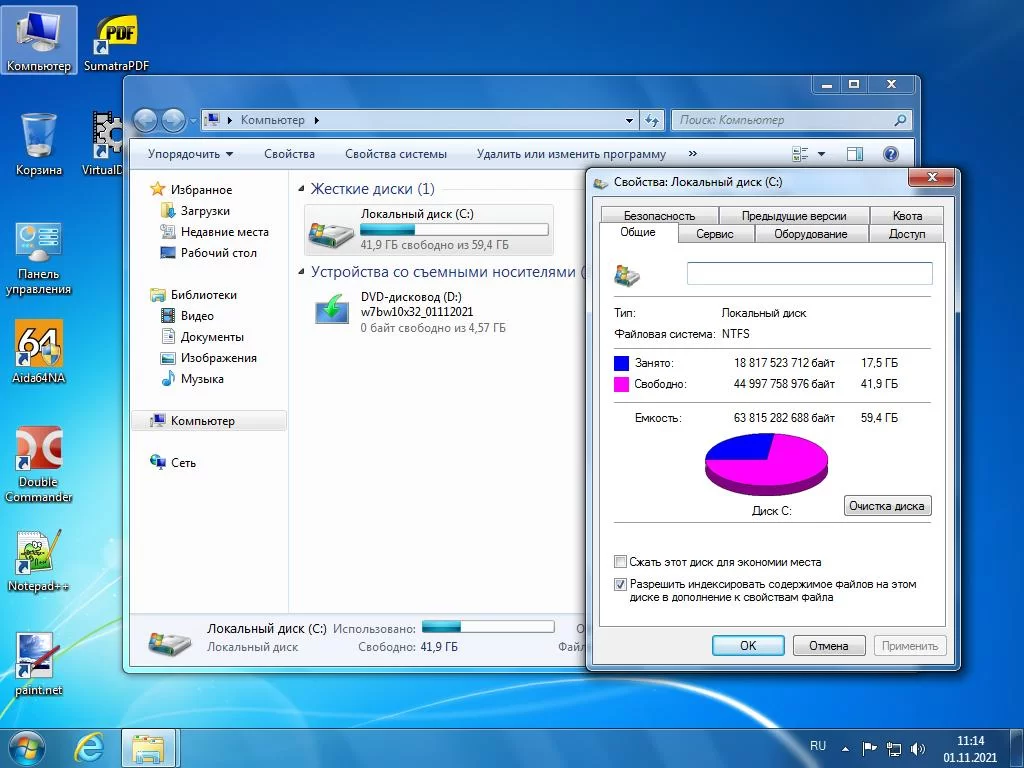1024x768 pixels.
Task: Click the blue 'Занято' color swatch
Action: coord(622,363)
